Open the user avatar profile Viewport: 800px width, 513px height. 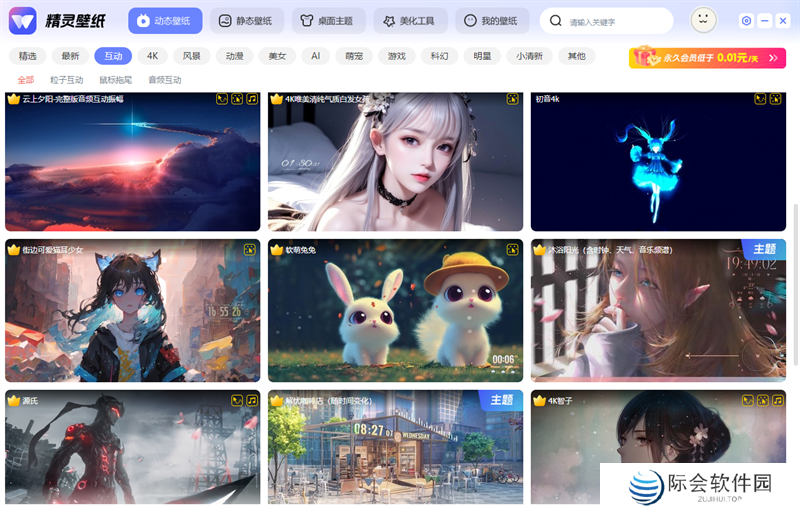click(704, 20)
